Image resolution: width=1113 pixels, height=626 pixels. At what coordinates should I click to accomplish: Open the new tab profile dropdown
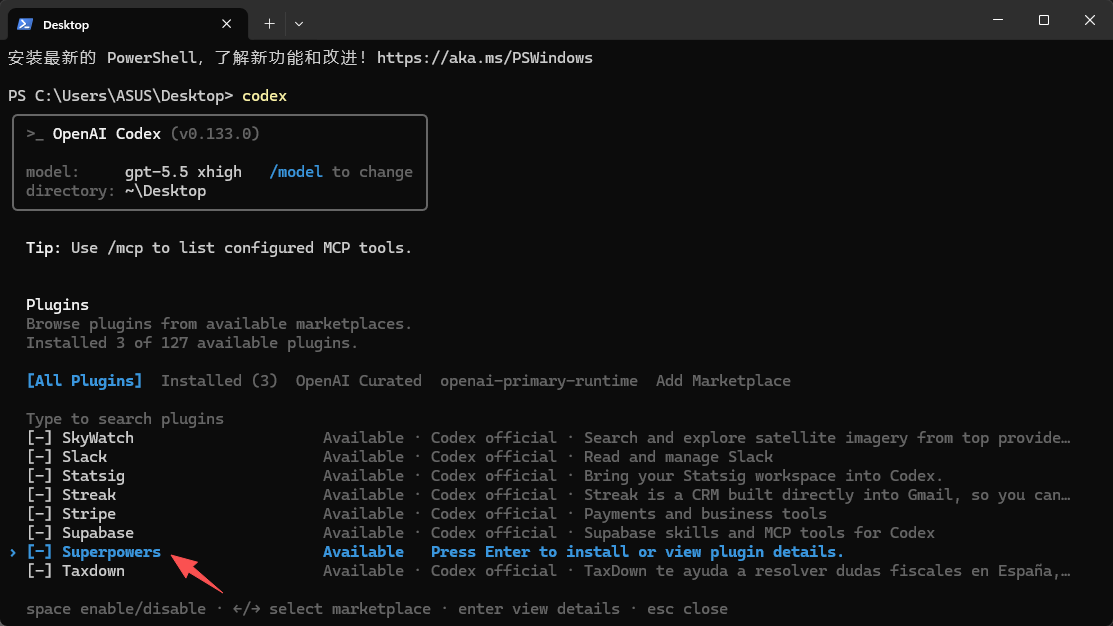(x=299, y=24)
